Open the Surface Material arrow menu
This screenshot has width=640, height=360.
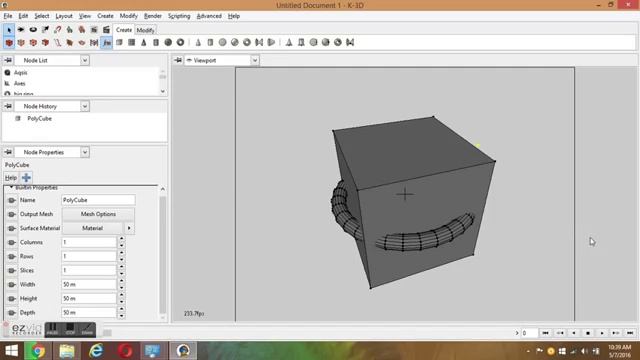[x=129, y=228]
